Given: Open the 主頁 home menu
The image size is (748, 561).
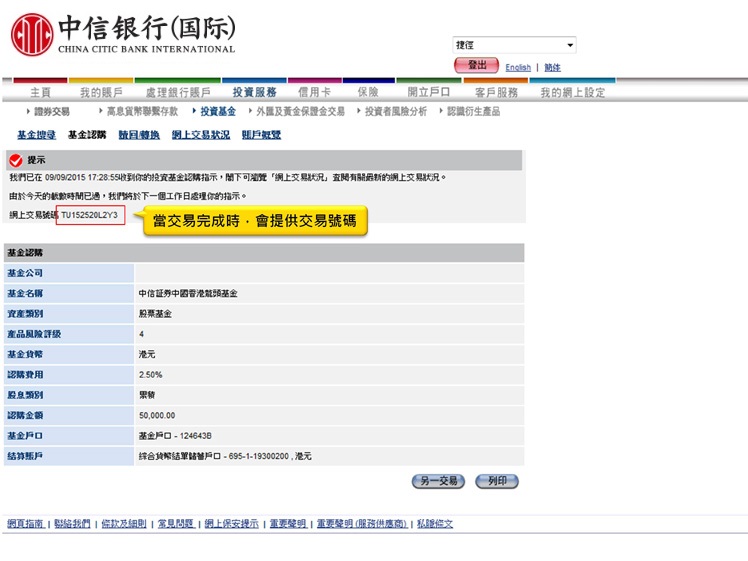Looking at the screenshot, I should coord(41,92).
